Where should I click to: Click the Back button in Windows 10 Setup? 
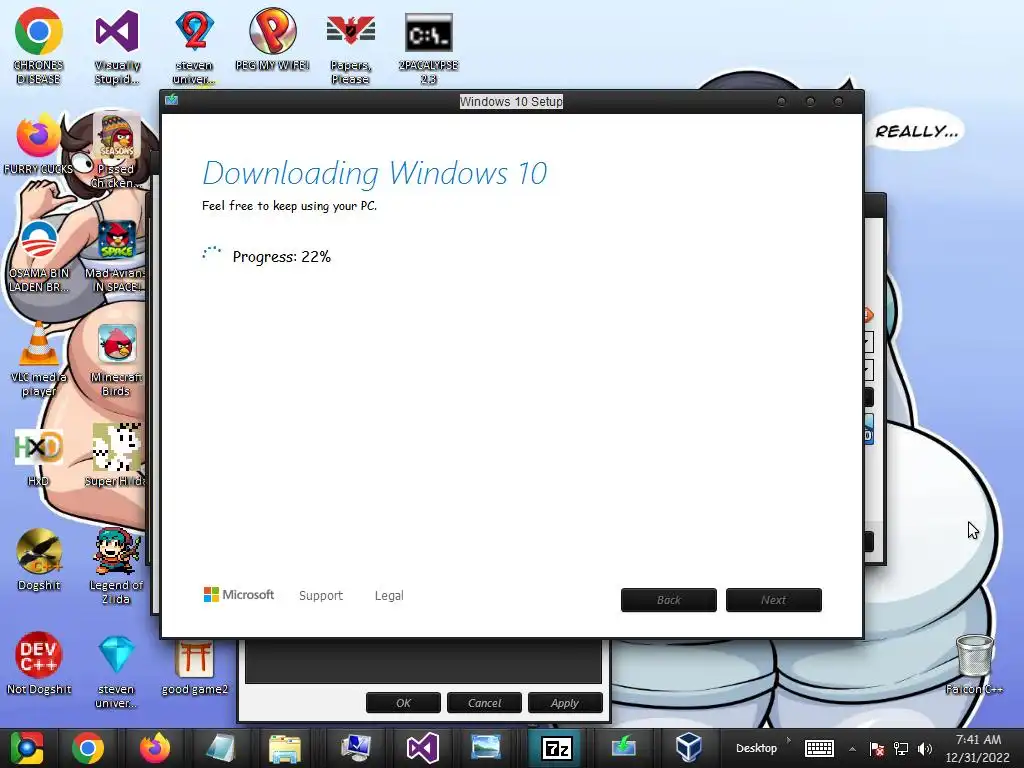click(x=669, y=600)
